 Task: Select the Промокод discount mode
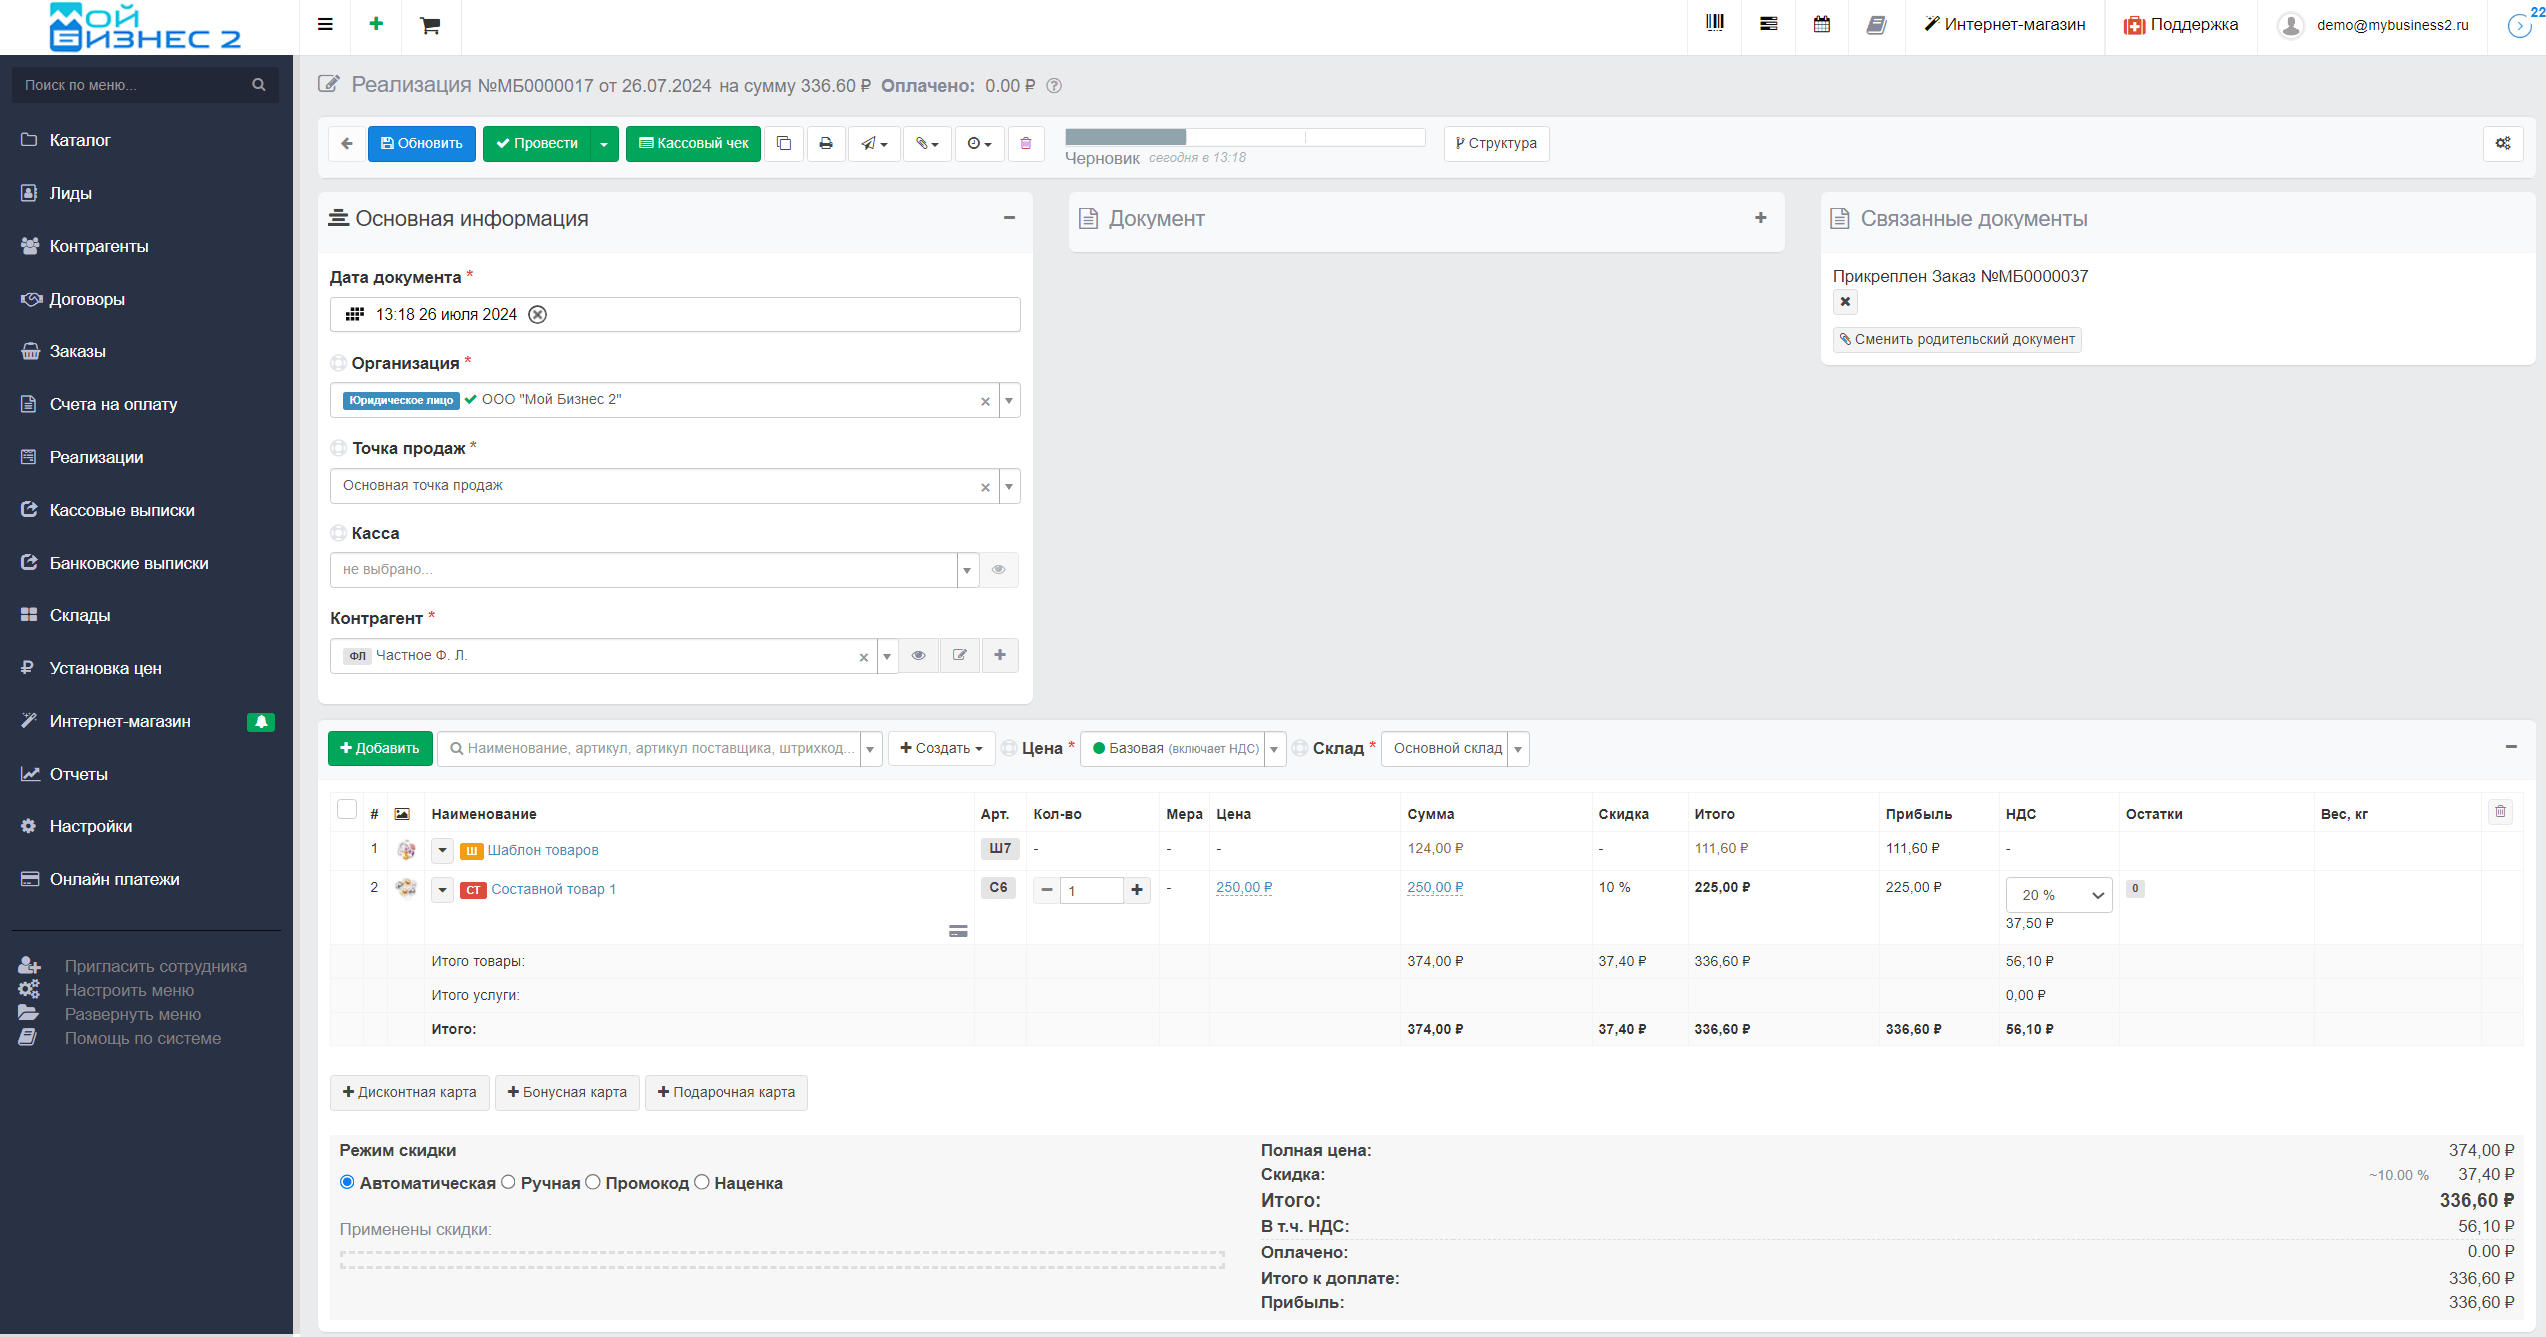click(593, 1182)
